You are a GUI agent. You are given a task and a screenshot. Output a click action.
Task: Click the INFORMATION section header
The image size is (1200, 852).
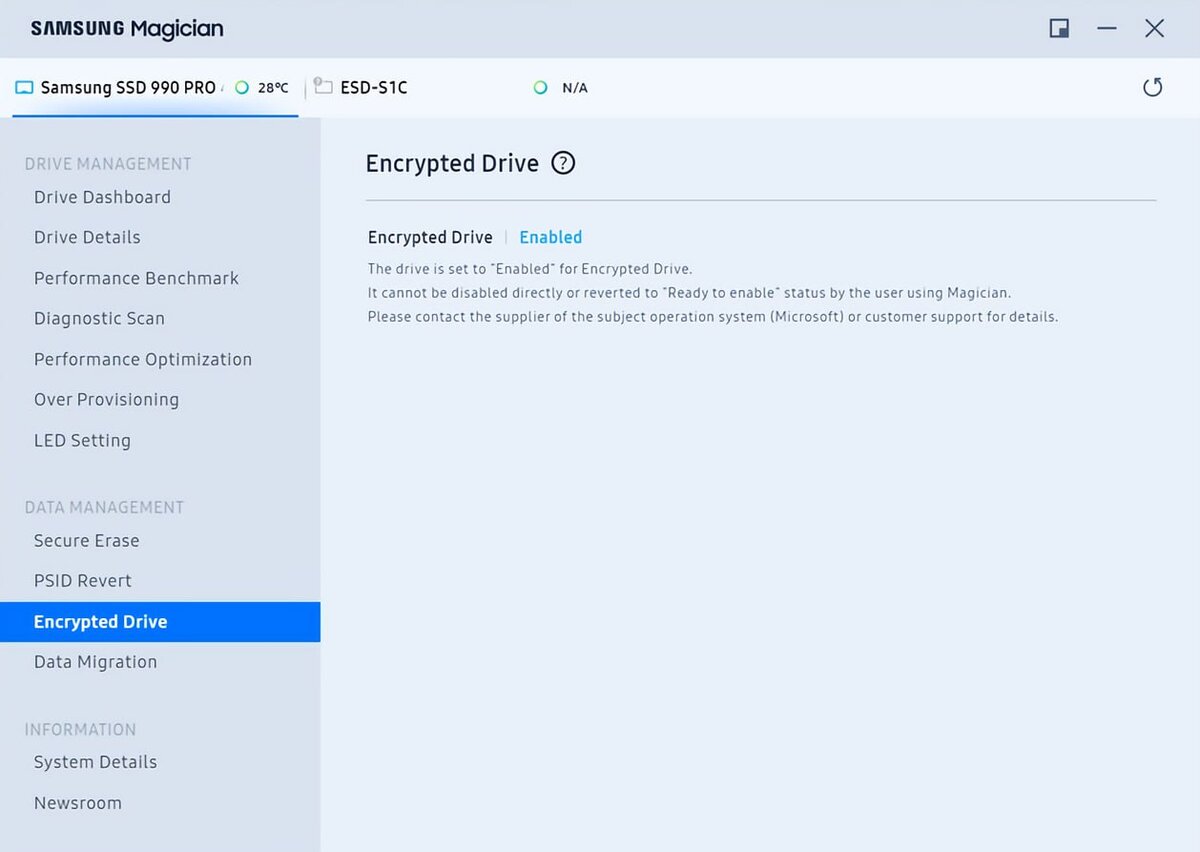click(80, 729)
